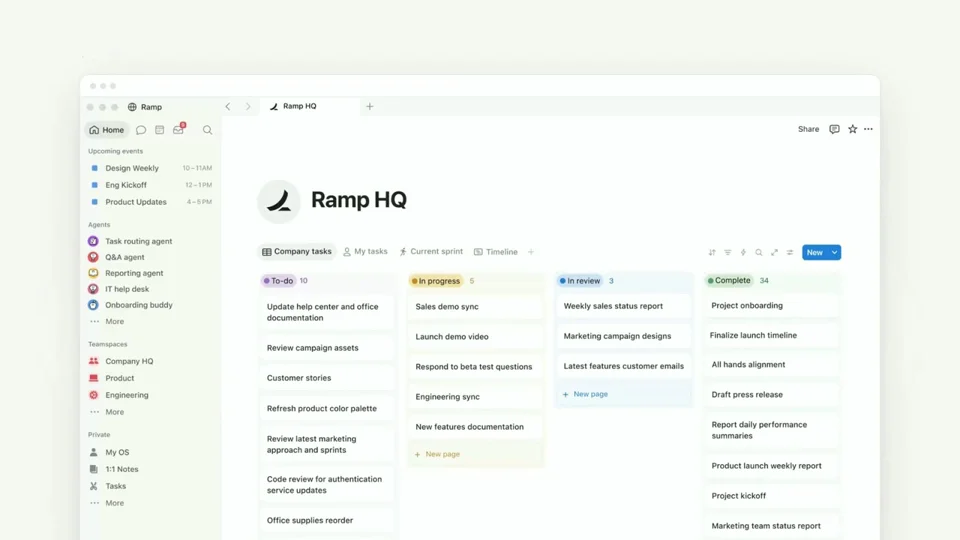Go forward with the right arrow
Screen dimensions: 960x540
tap(248, 107)
